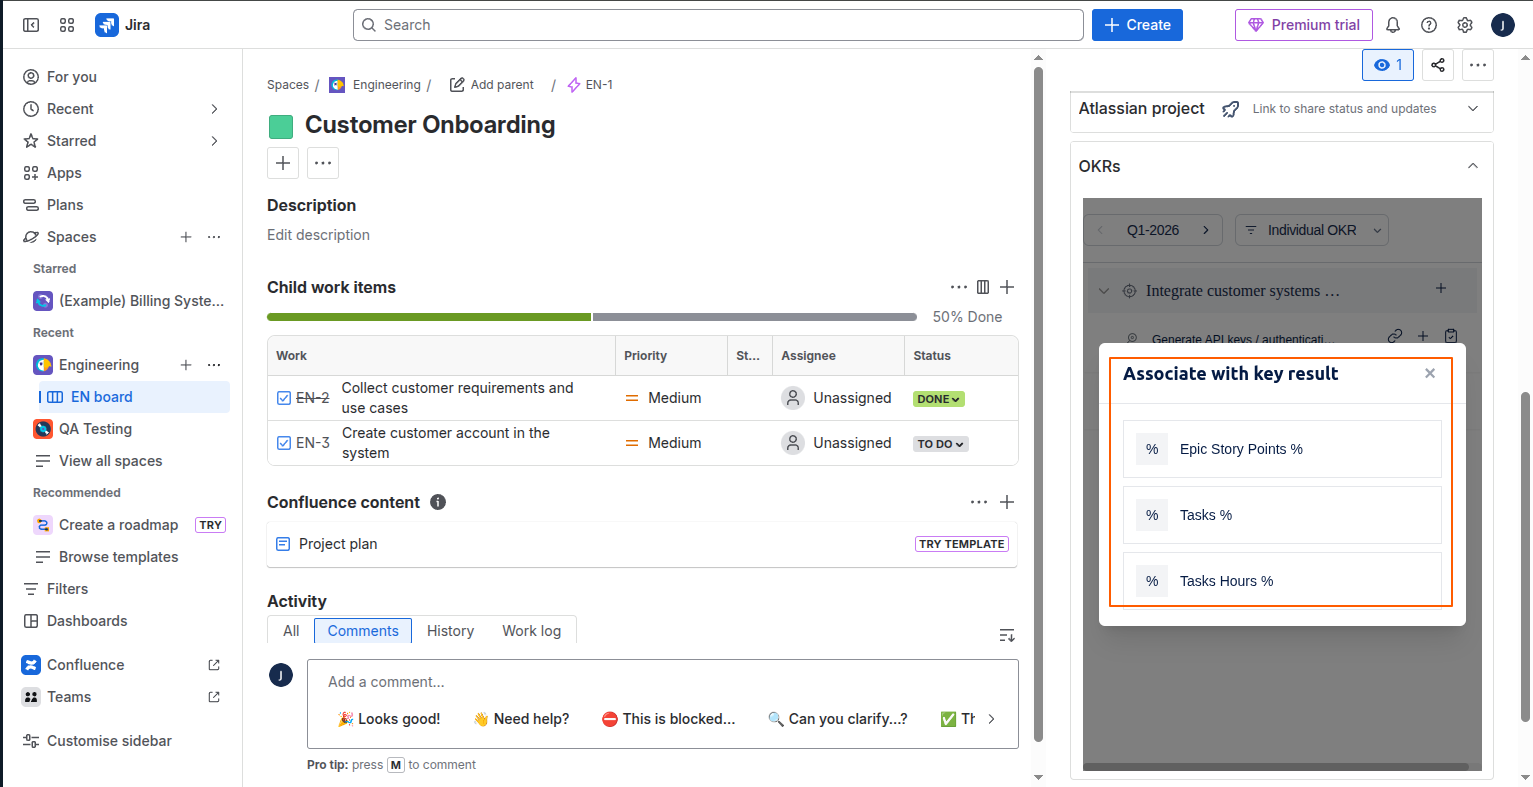Expand the Atlassian project panel
Image resolution: width=1533 pixels, height=787 pixels.
[x=1473, y=108]
